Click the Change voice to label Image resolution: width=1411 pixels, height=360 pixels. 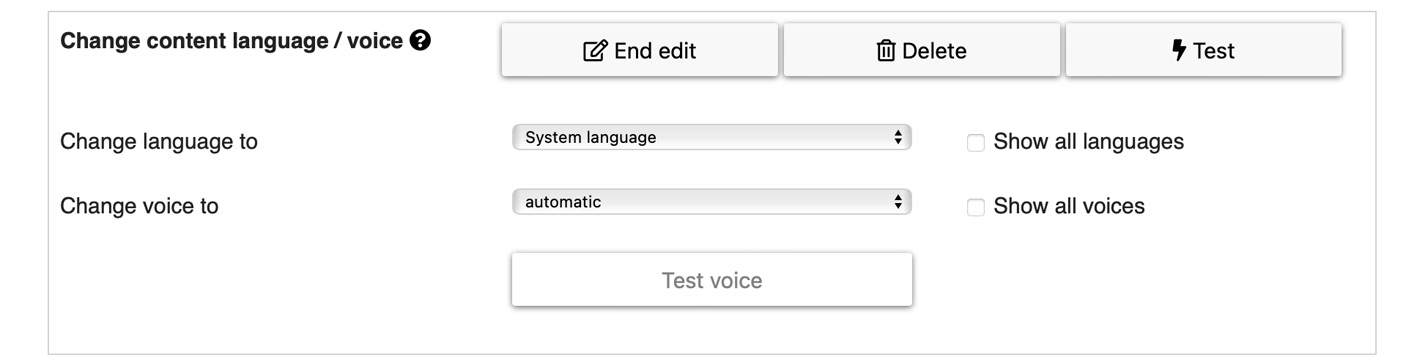[x=140, y=206]
